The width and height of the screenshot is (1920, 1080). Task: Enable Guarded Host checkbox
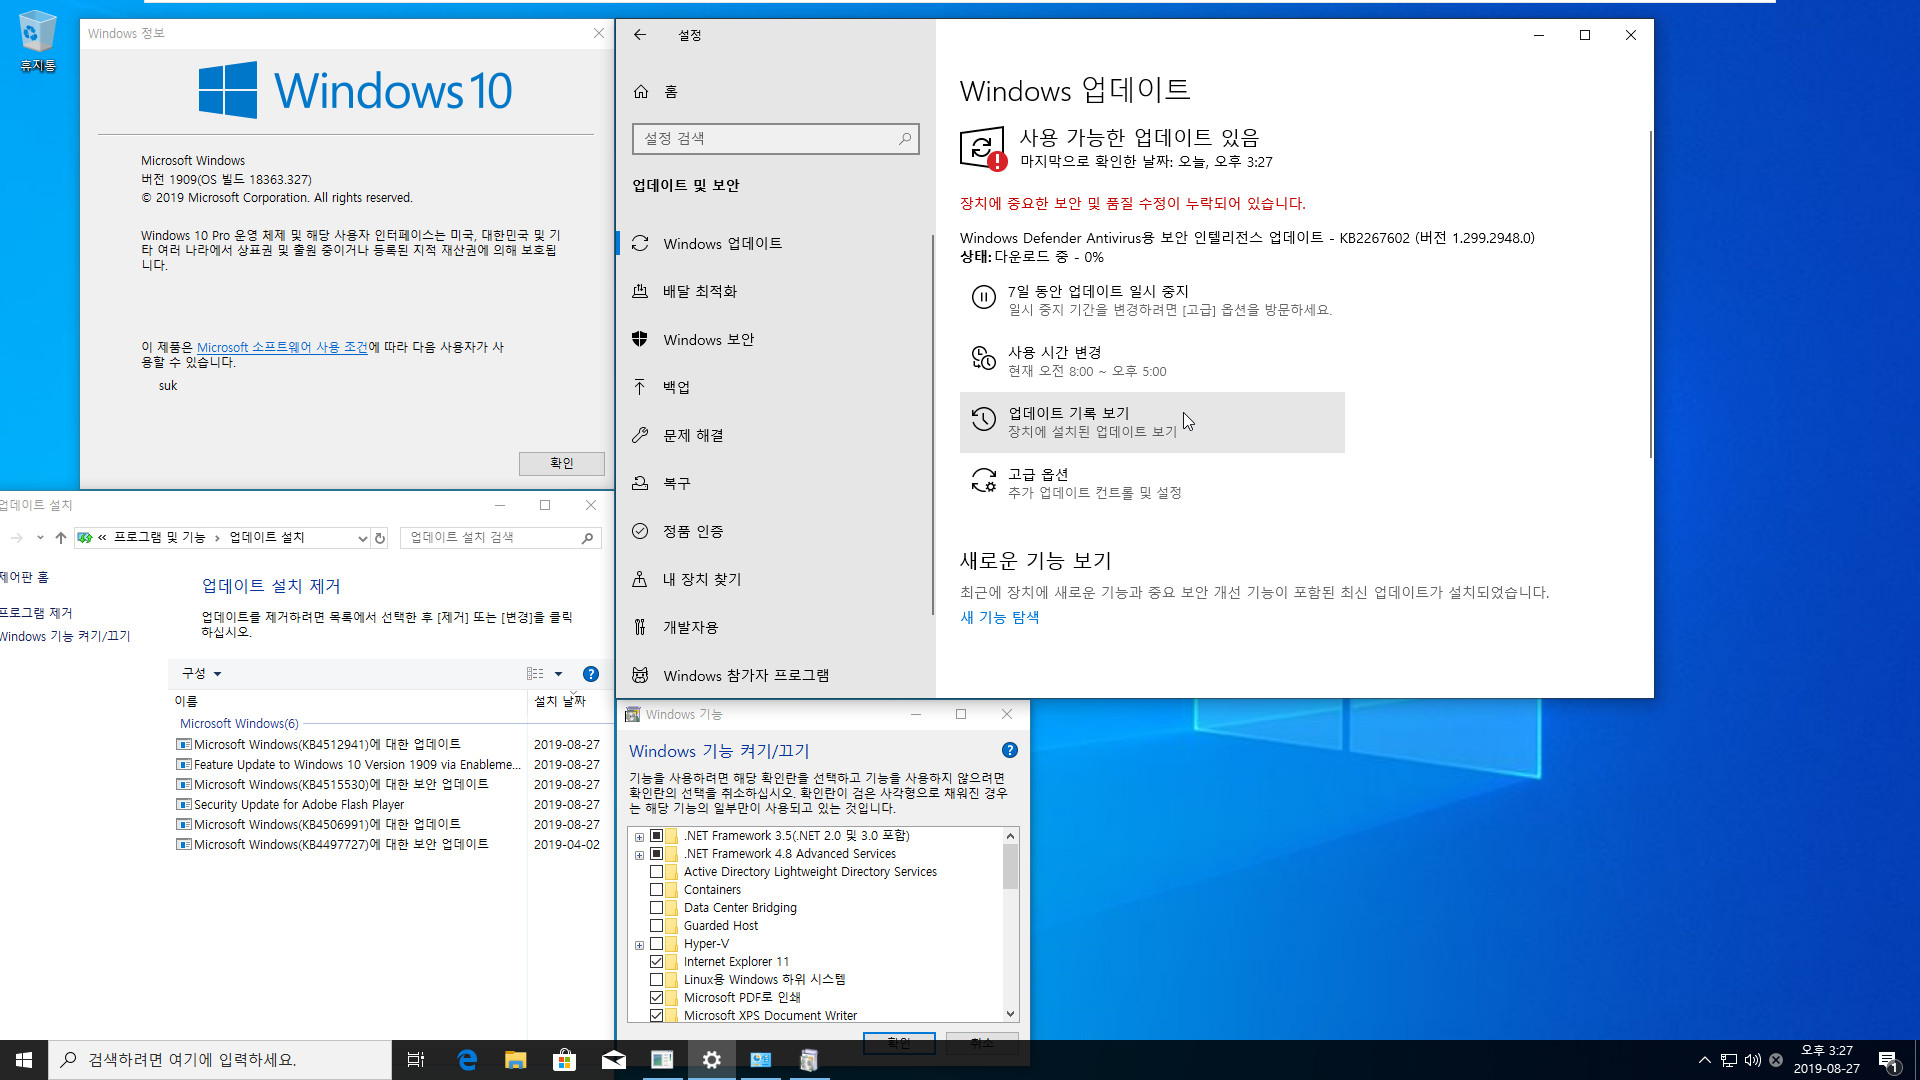coord(657,926)
